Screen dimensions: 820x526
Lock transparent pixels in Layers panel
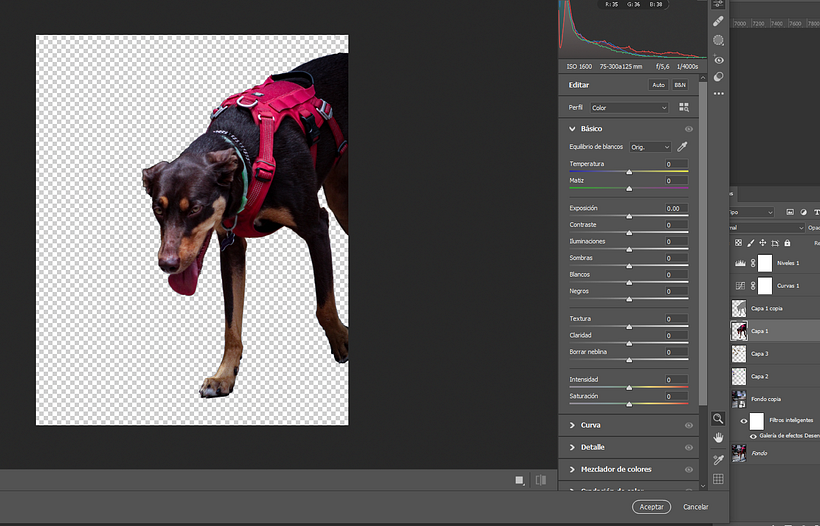738,243
